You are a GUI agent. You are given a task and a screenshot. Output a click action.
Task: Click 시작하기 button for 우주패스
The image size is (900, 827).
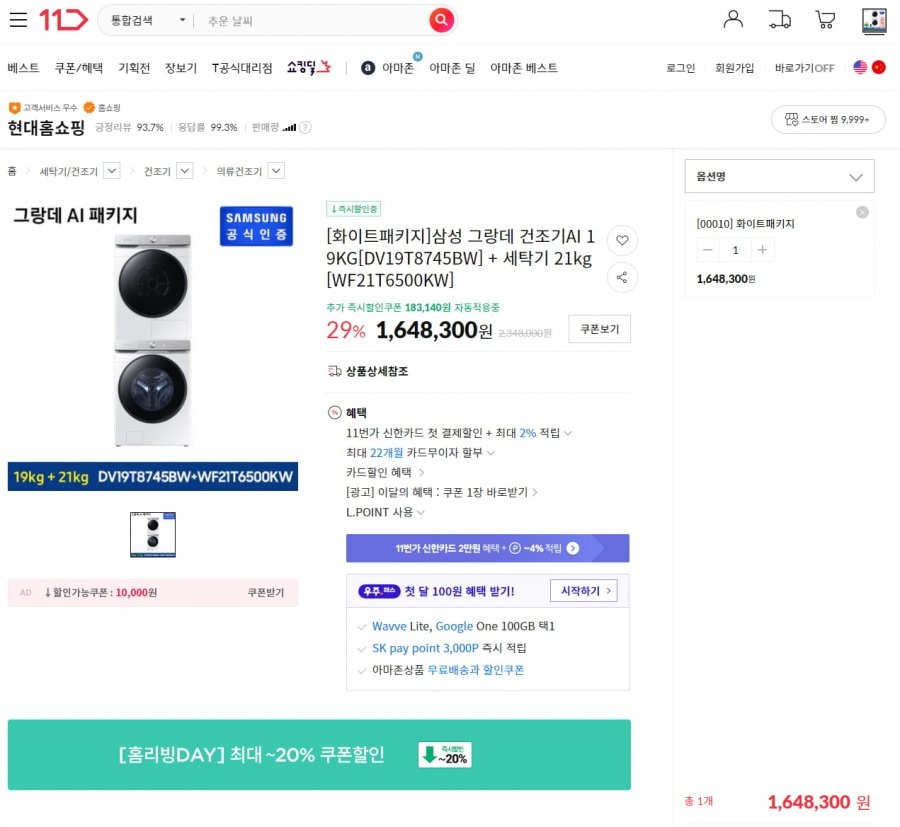pyautogui.click(x=583, y=591)
